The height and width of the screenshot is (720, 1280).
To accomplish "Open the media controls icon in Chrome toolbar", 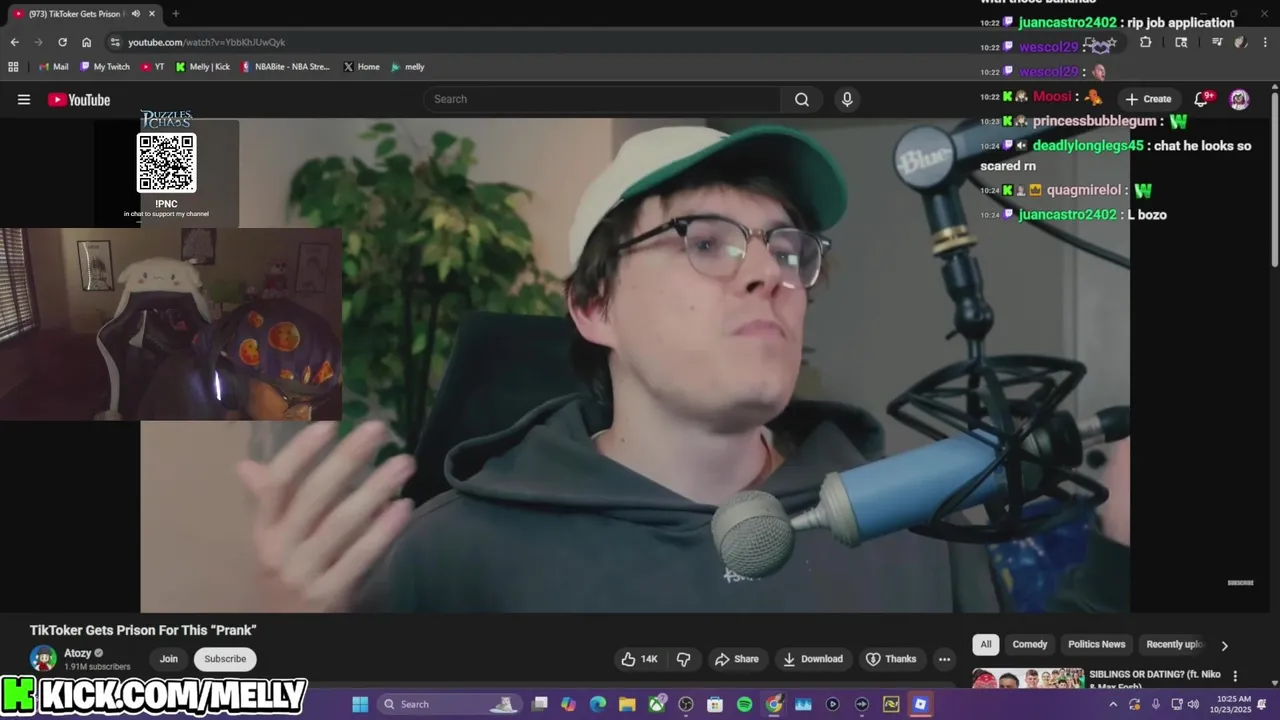I will tap(1217, 42).
